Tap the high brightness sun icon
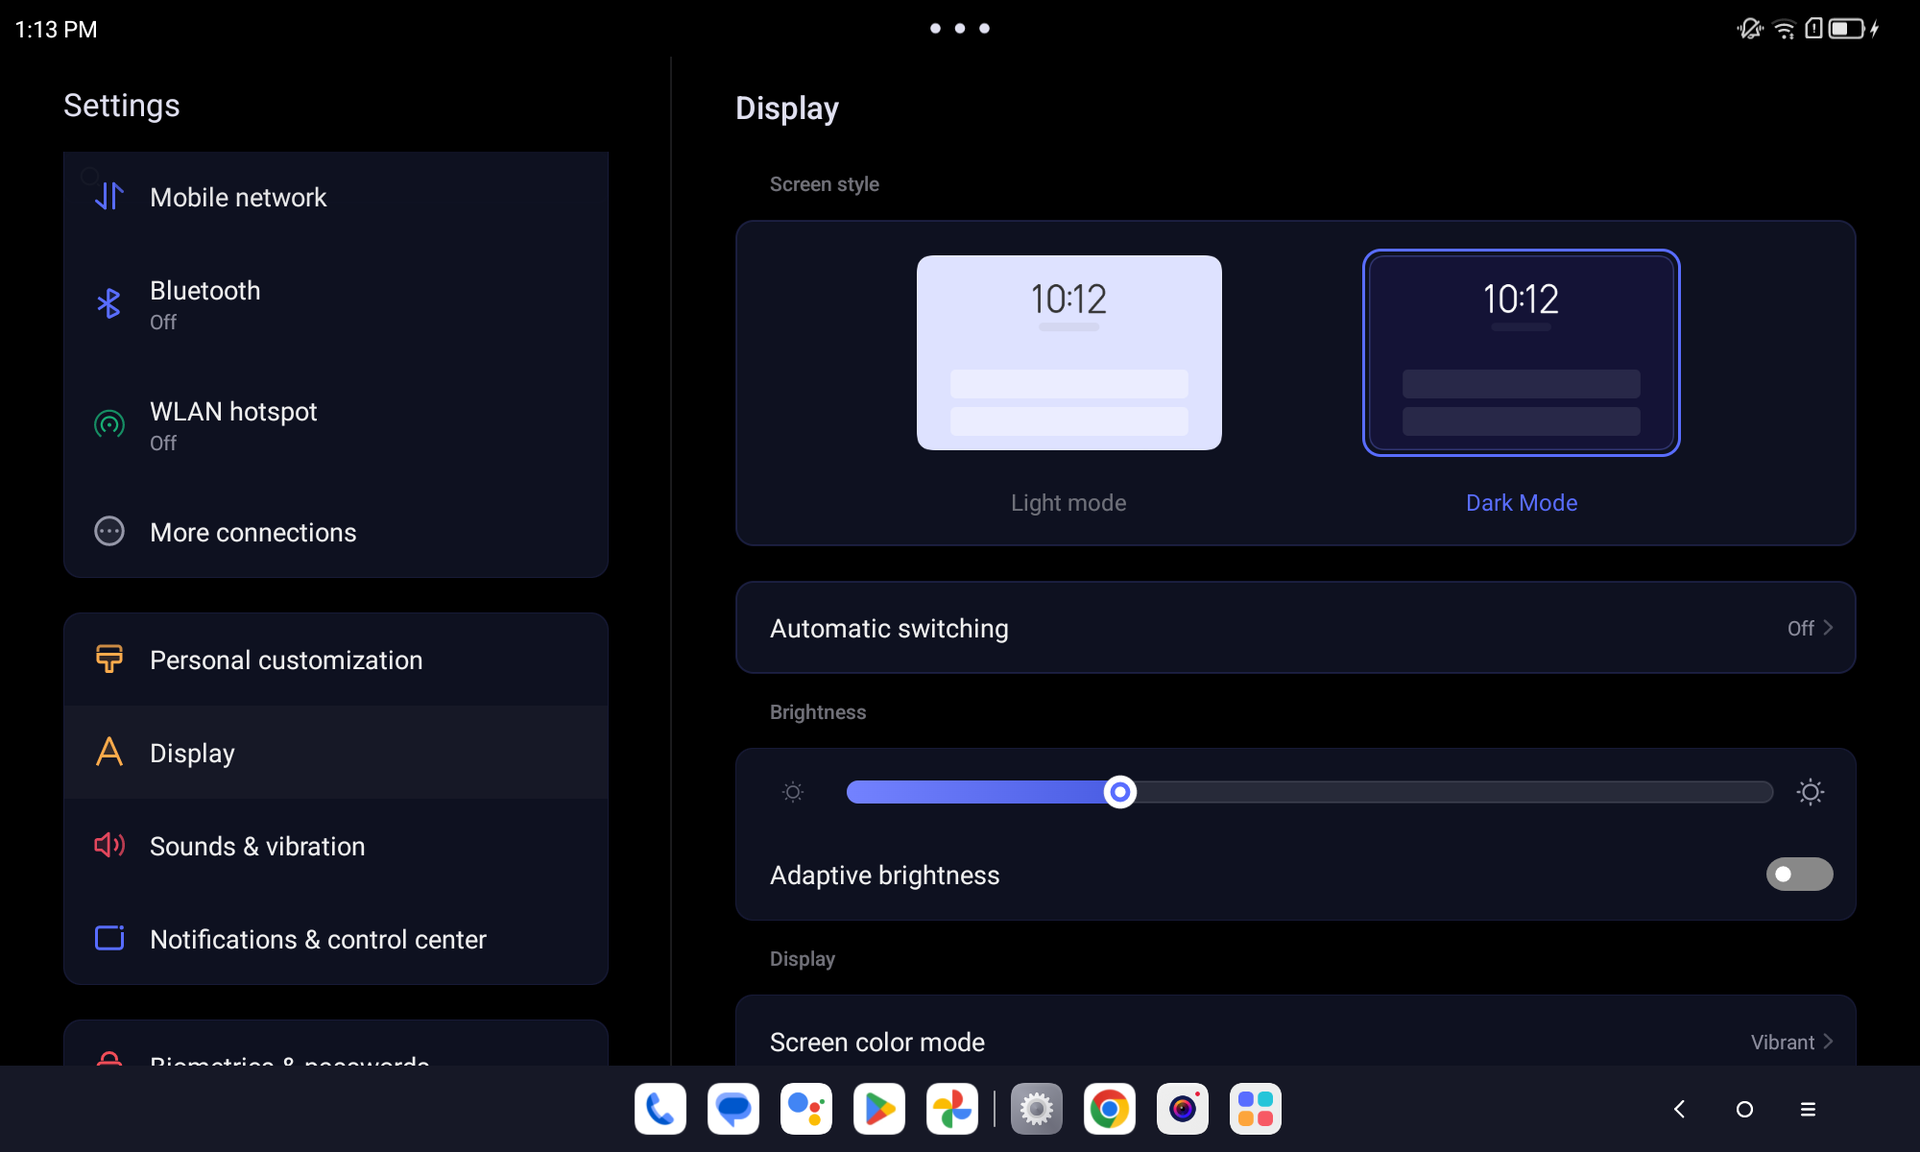Image resolution: width=1920 pixels, height=1152 pixels. tap(1810, 792)
